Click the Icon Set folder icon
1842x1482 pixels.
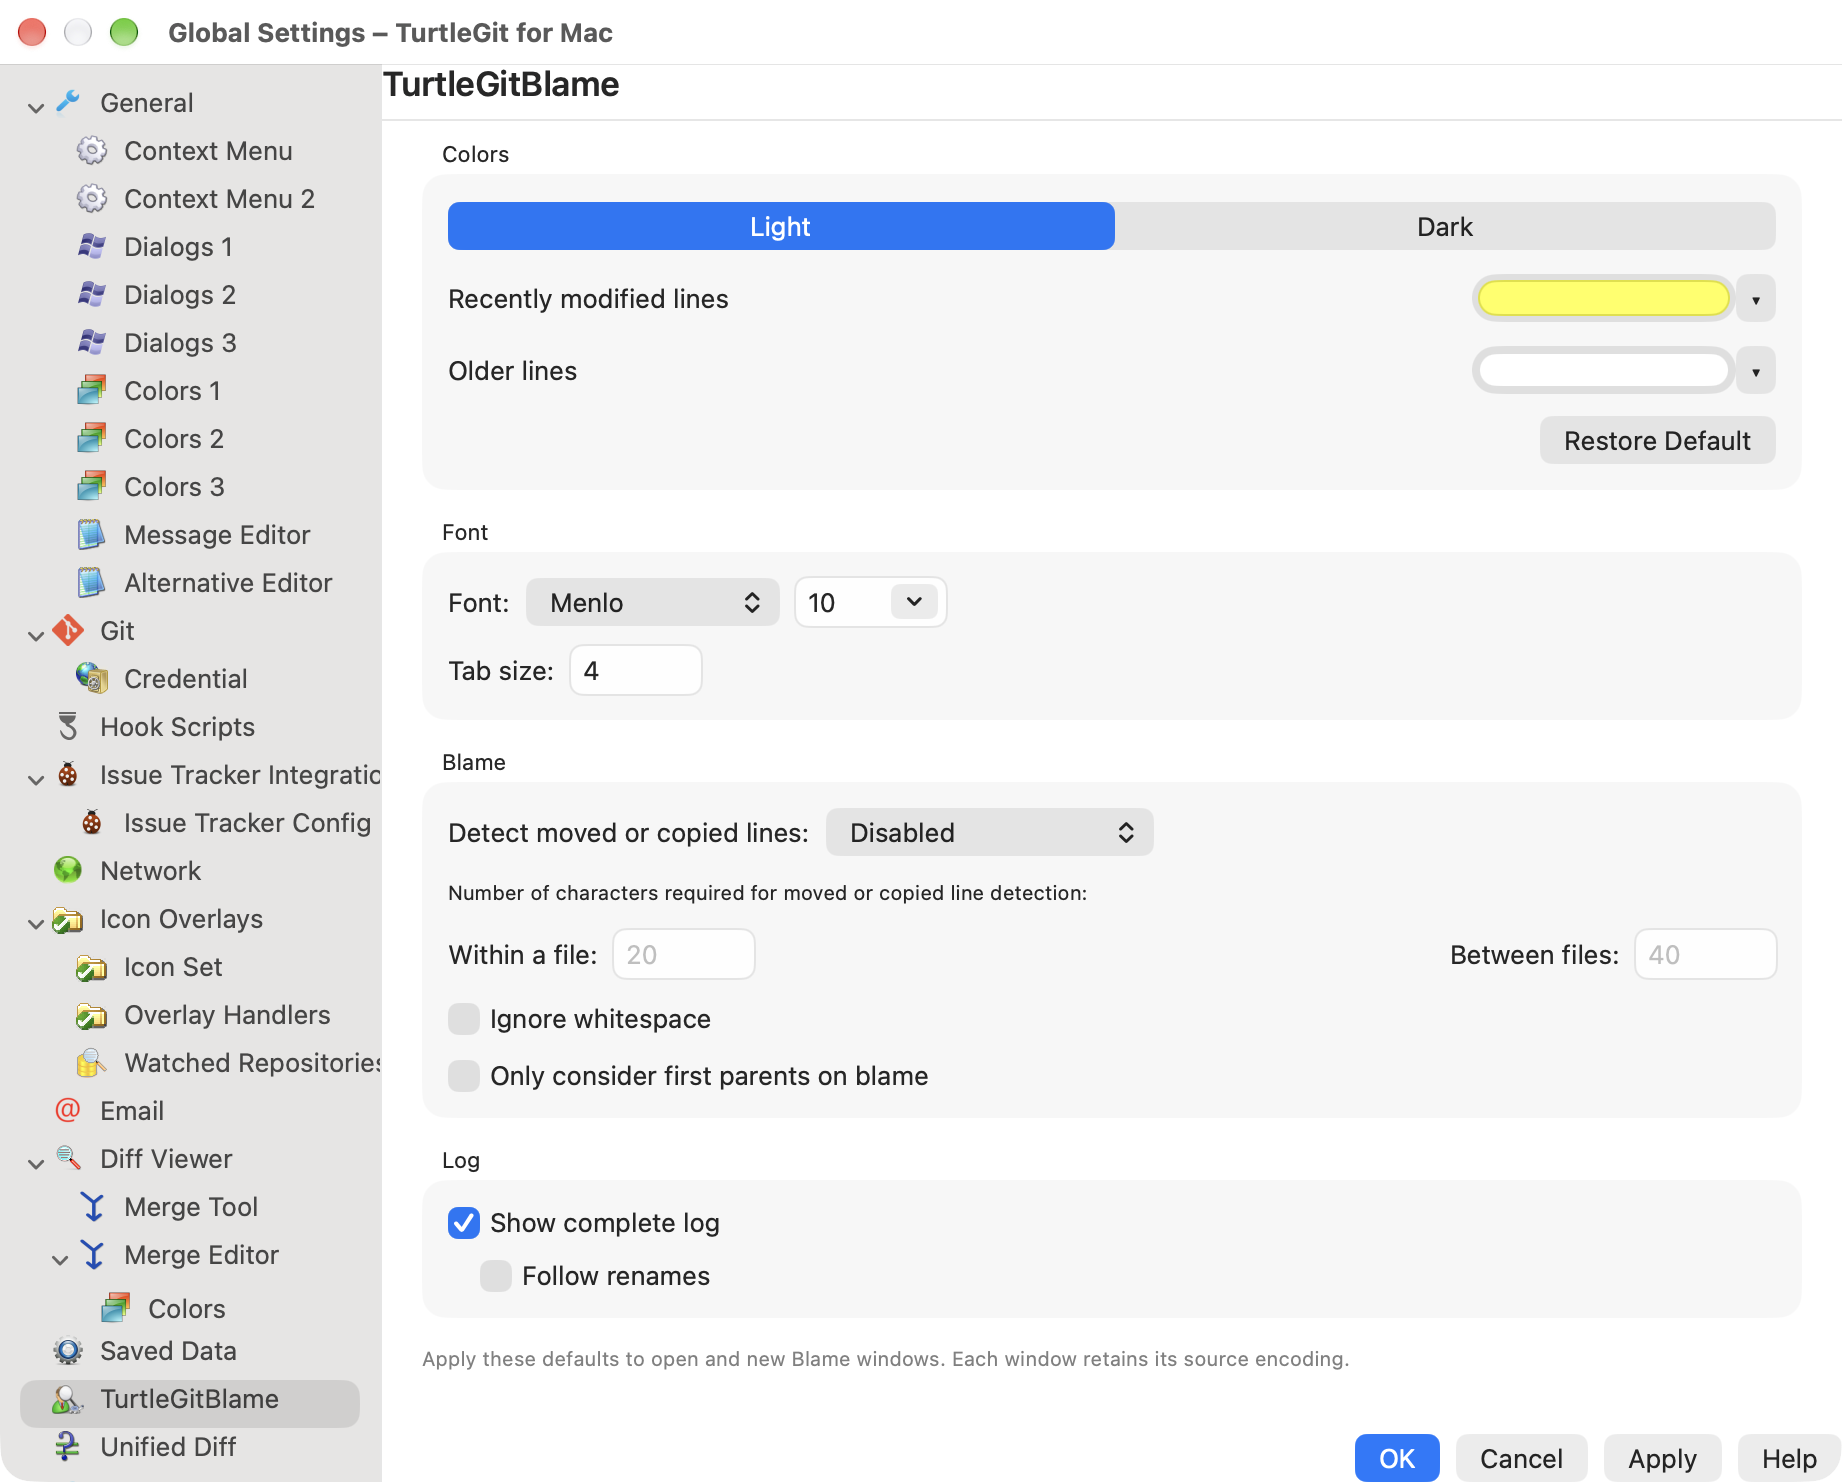click(x=92, y=967)
